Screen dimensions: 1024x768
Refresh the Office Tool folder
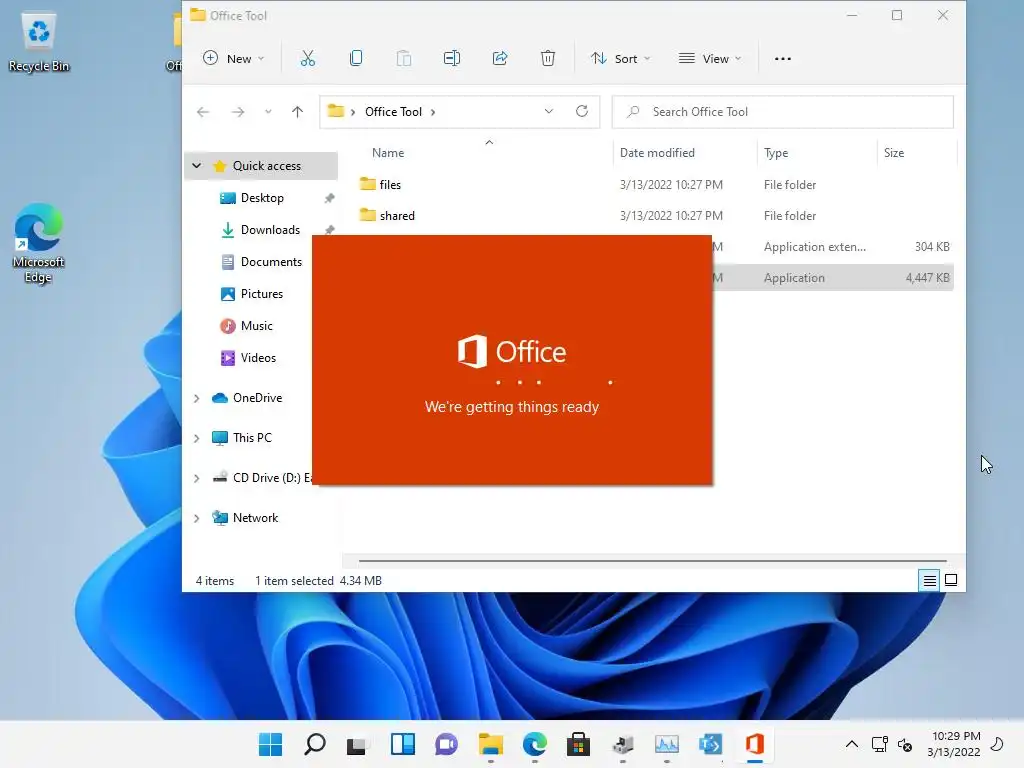(x=582, y=111)
